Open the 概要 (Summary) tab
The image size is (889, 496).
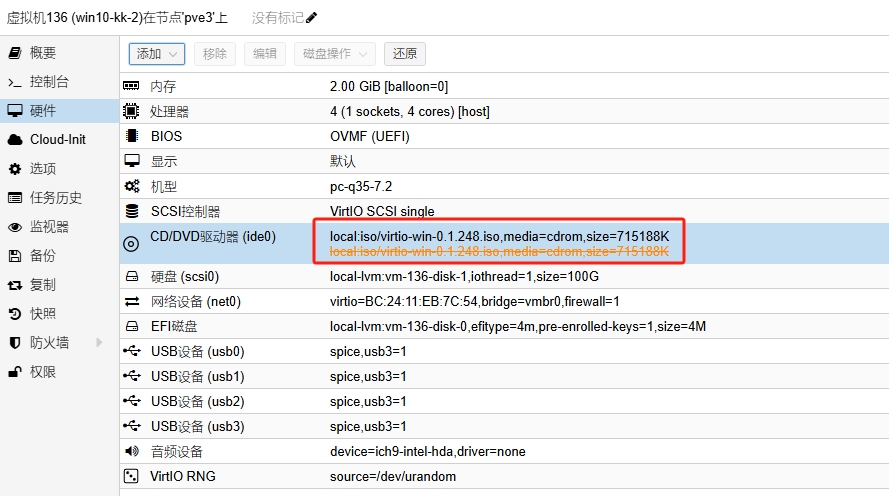pyautogui.click(x=43, y=53)
